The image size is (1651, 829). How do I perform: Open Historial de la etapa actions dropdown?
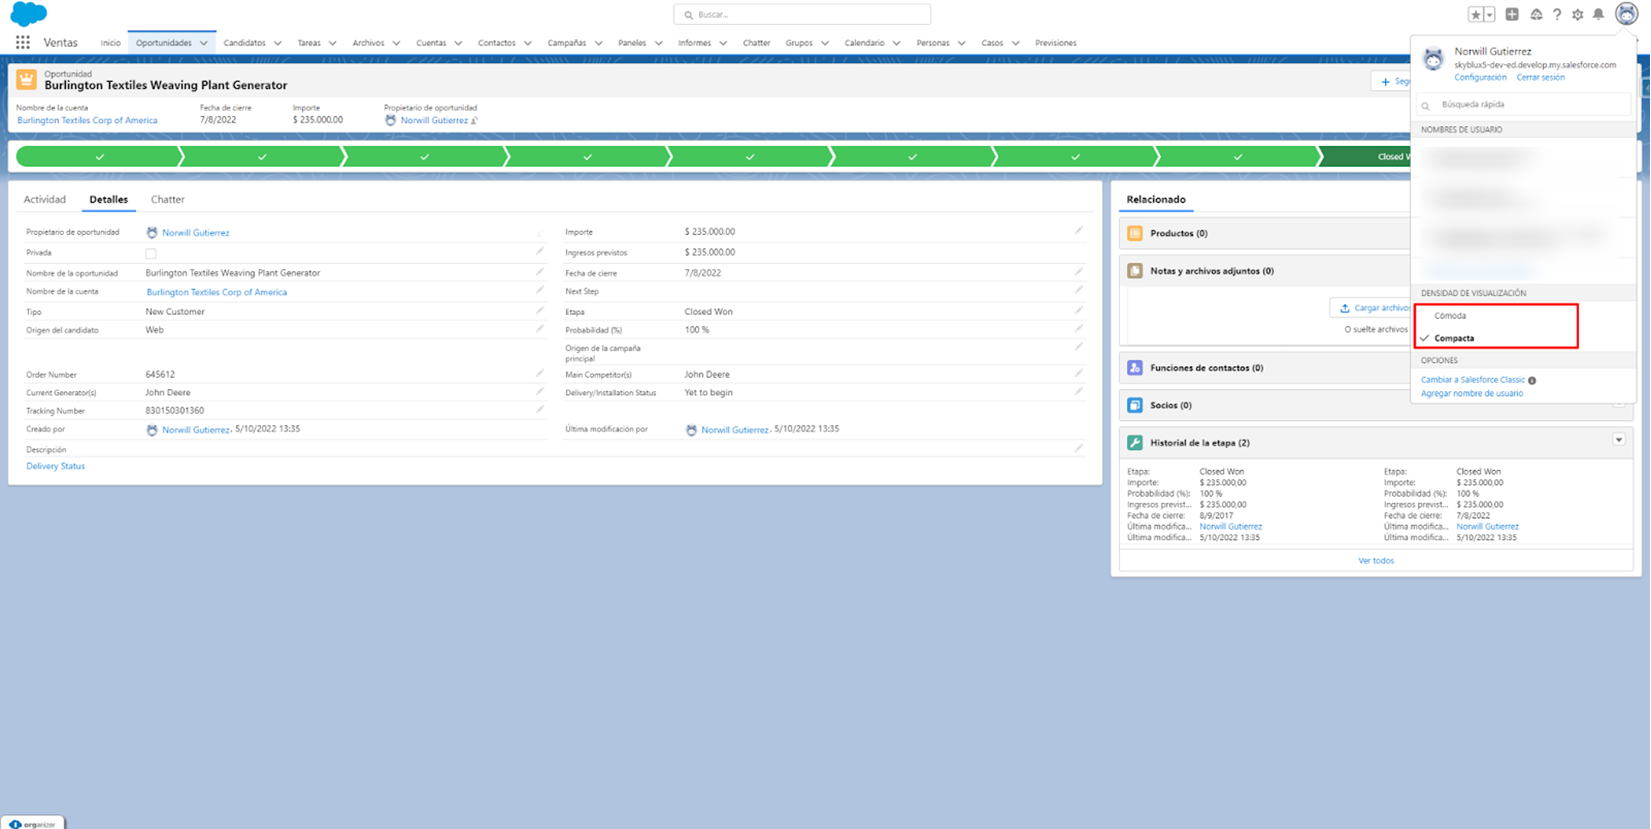tap(1619, 440)
